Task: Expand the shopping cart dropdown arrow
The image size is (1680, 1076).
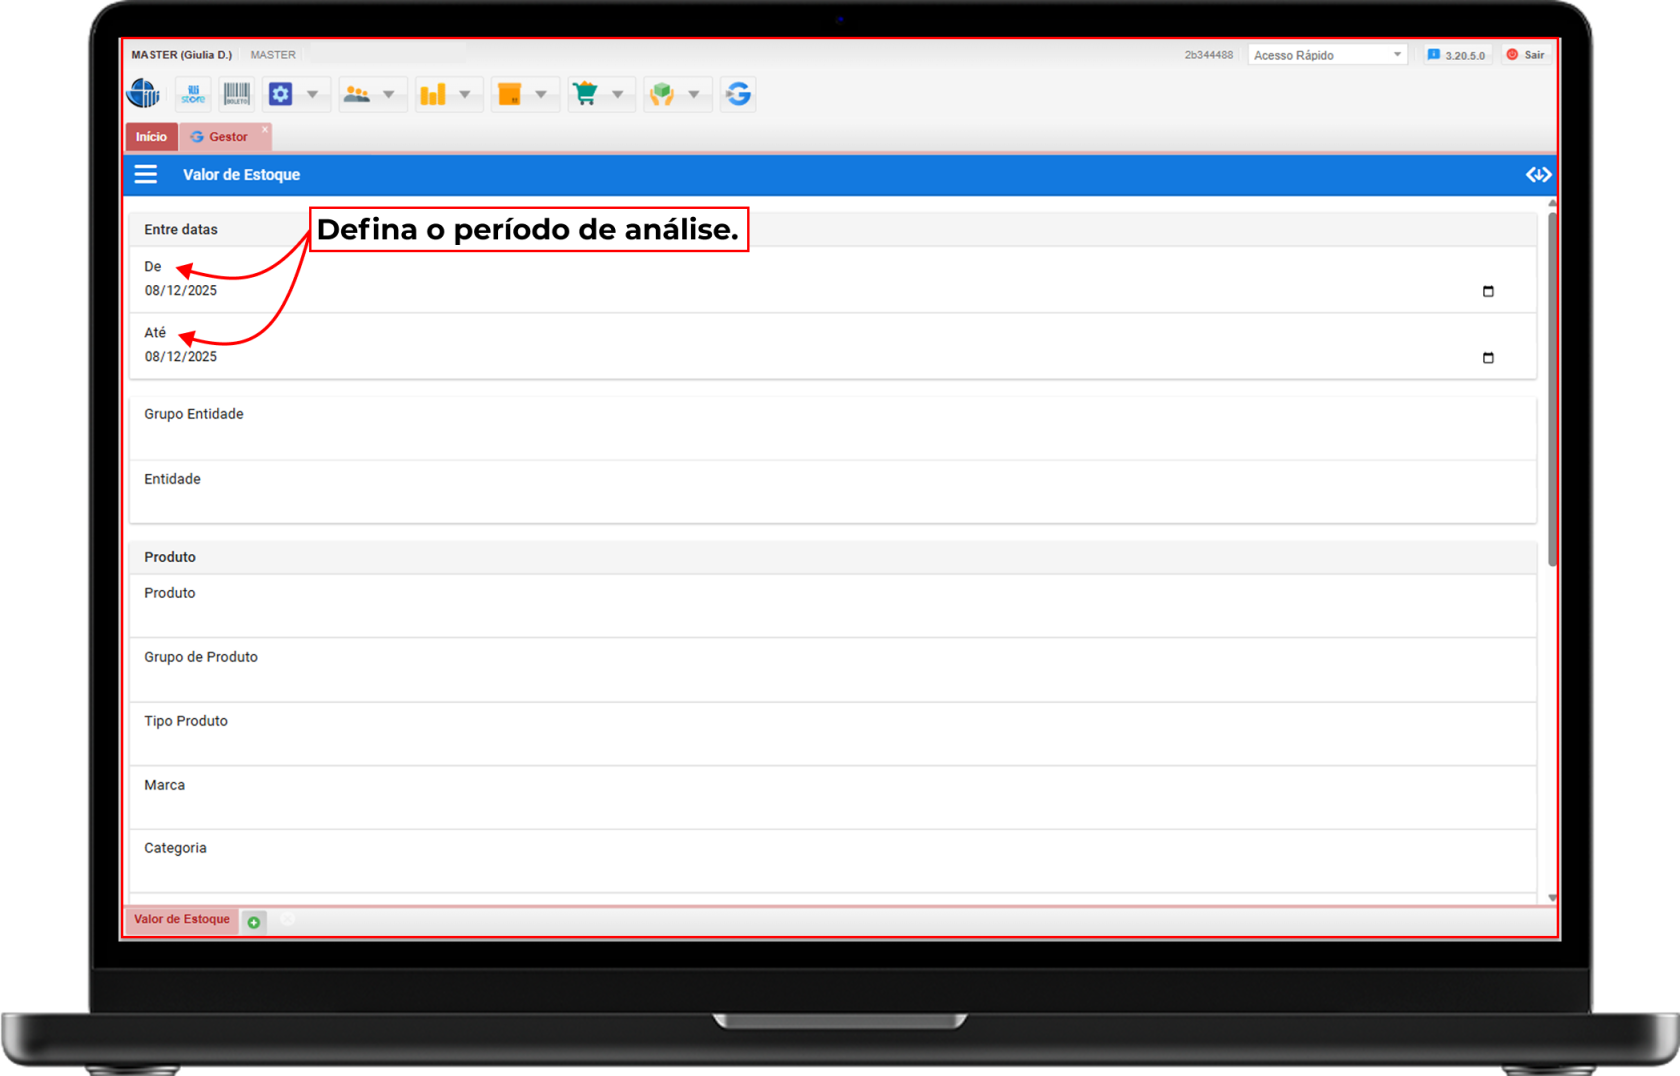Action: pos(617,94)
